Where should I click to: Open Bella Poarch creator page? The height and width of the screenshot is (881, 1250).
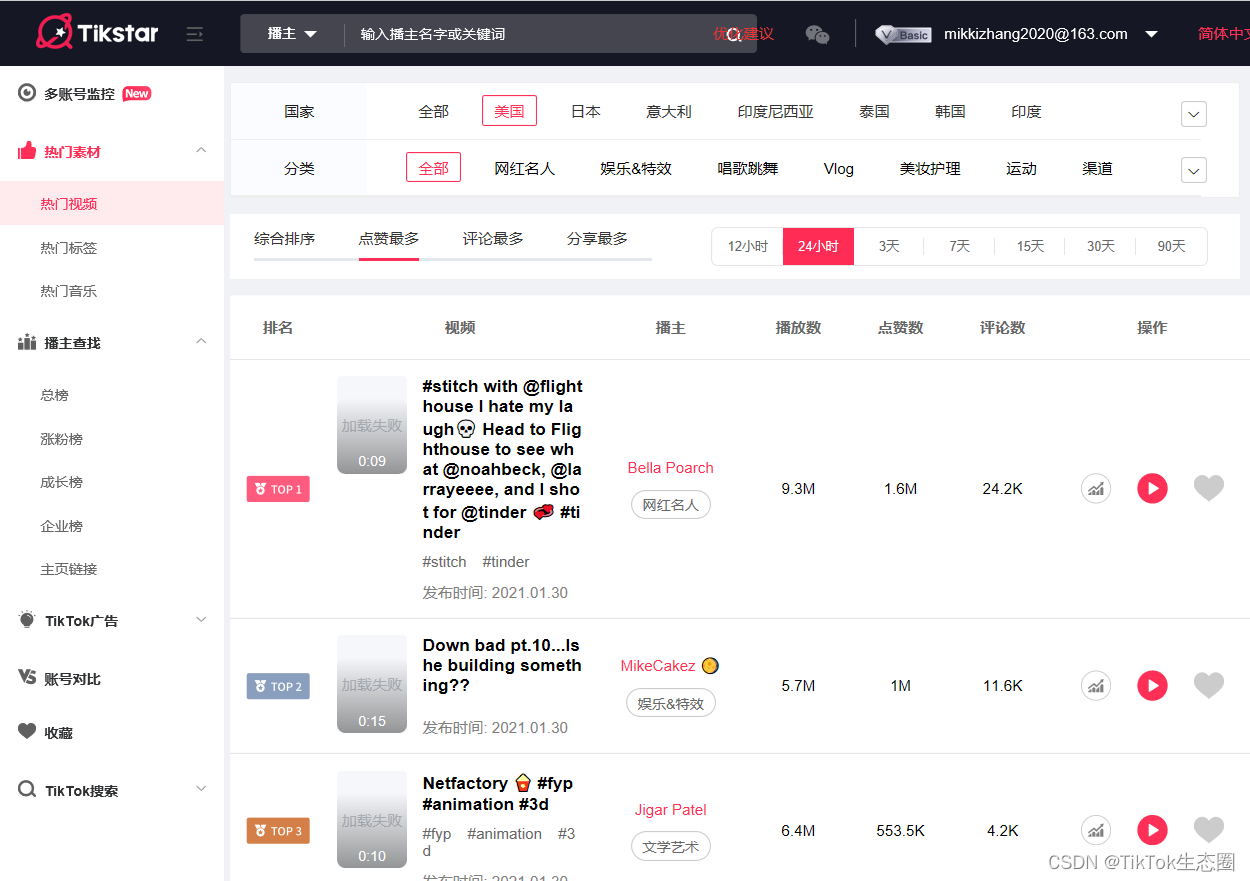670,468
